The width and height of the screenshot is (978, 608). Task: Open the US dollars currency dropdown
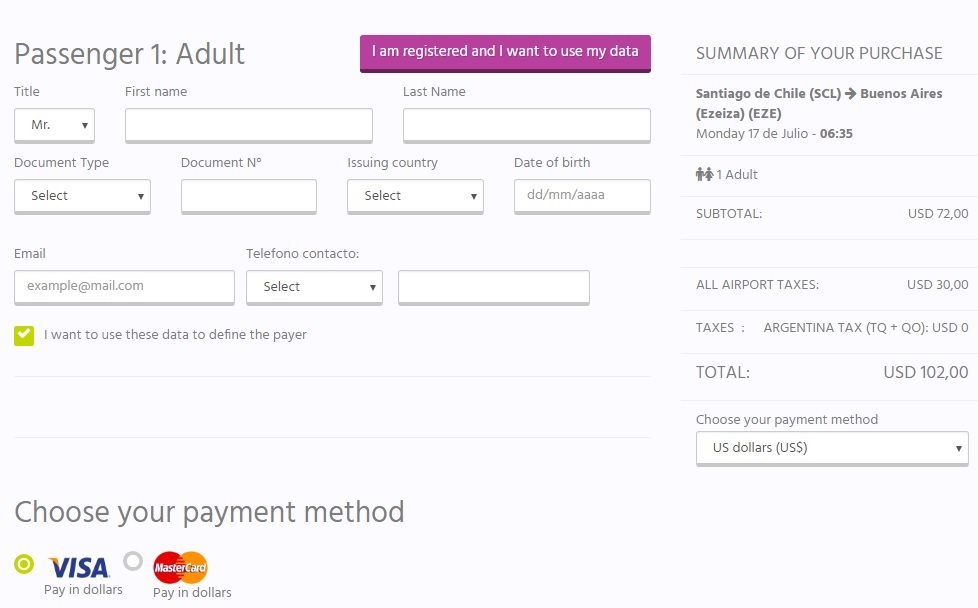point(832,448)
